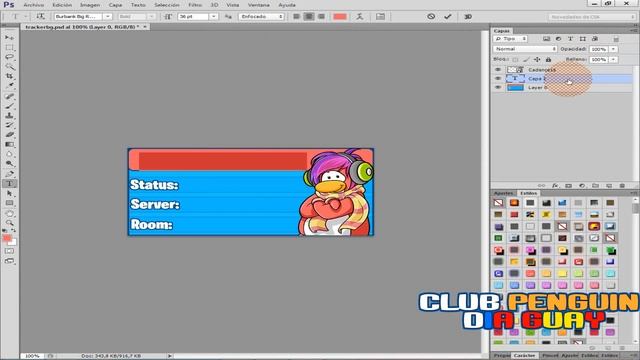This screenshot has height=360, width=640.
Task: Open the Ventana menu
Action: [x=259, y=5]
